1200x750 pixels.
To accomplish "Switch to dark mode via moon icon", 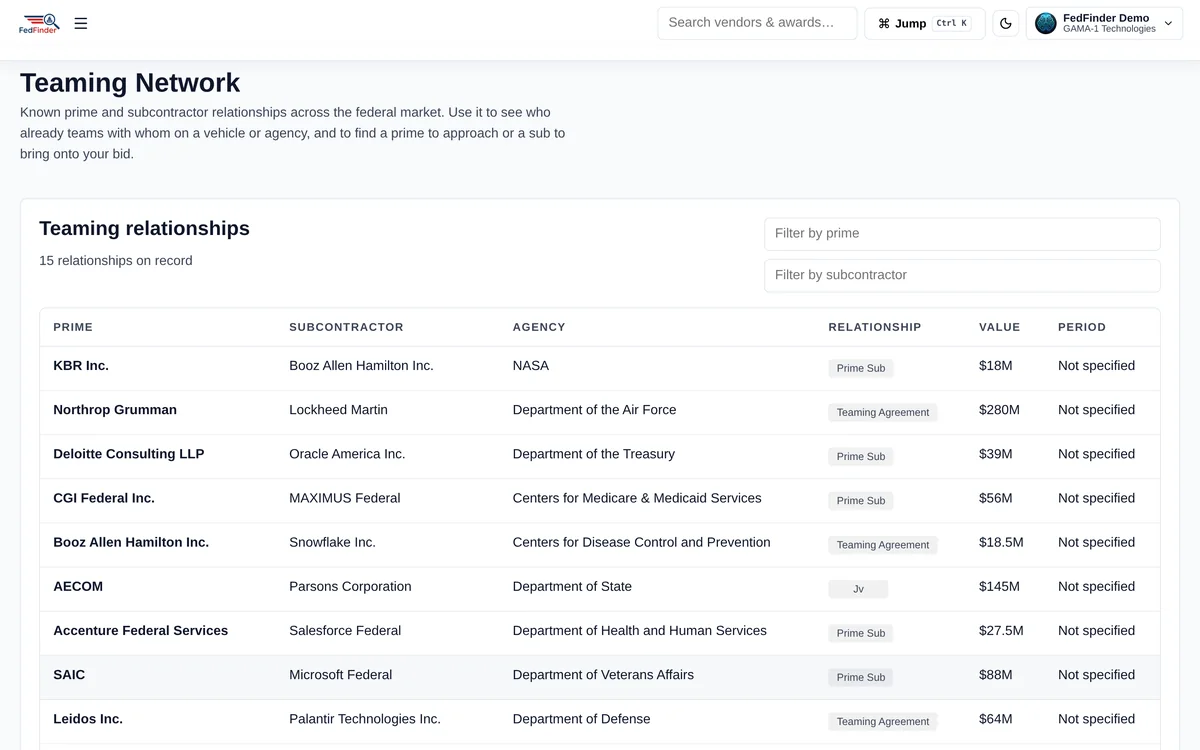I will (1006, 23).
